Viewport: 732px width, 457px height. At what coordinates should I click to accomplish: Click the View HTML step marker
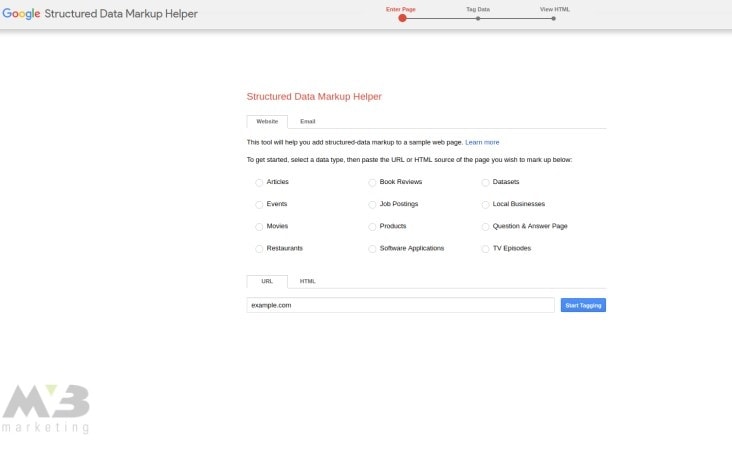pyautogui.click(x=554, y=19)
